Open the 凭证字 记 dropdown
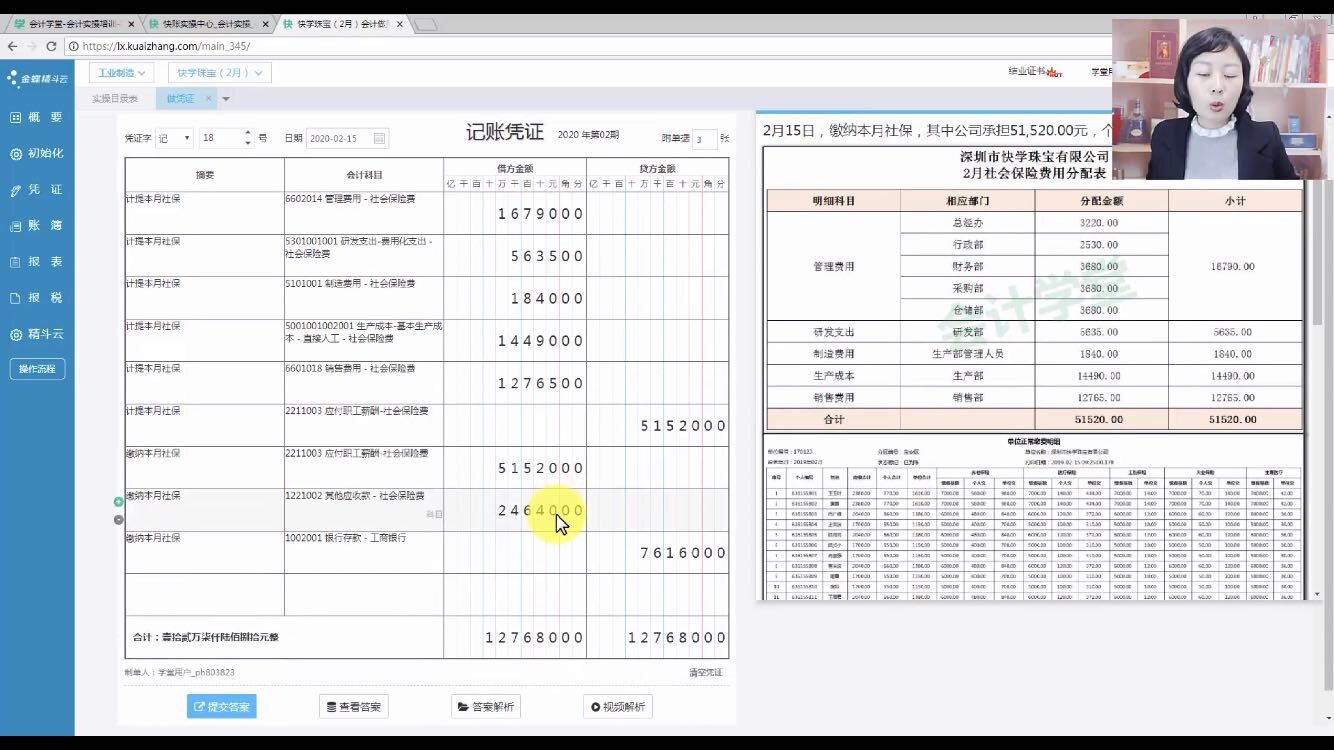Screen dimensions: 1334x750 174,138
